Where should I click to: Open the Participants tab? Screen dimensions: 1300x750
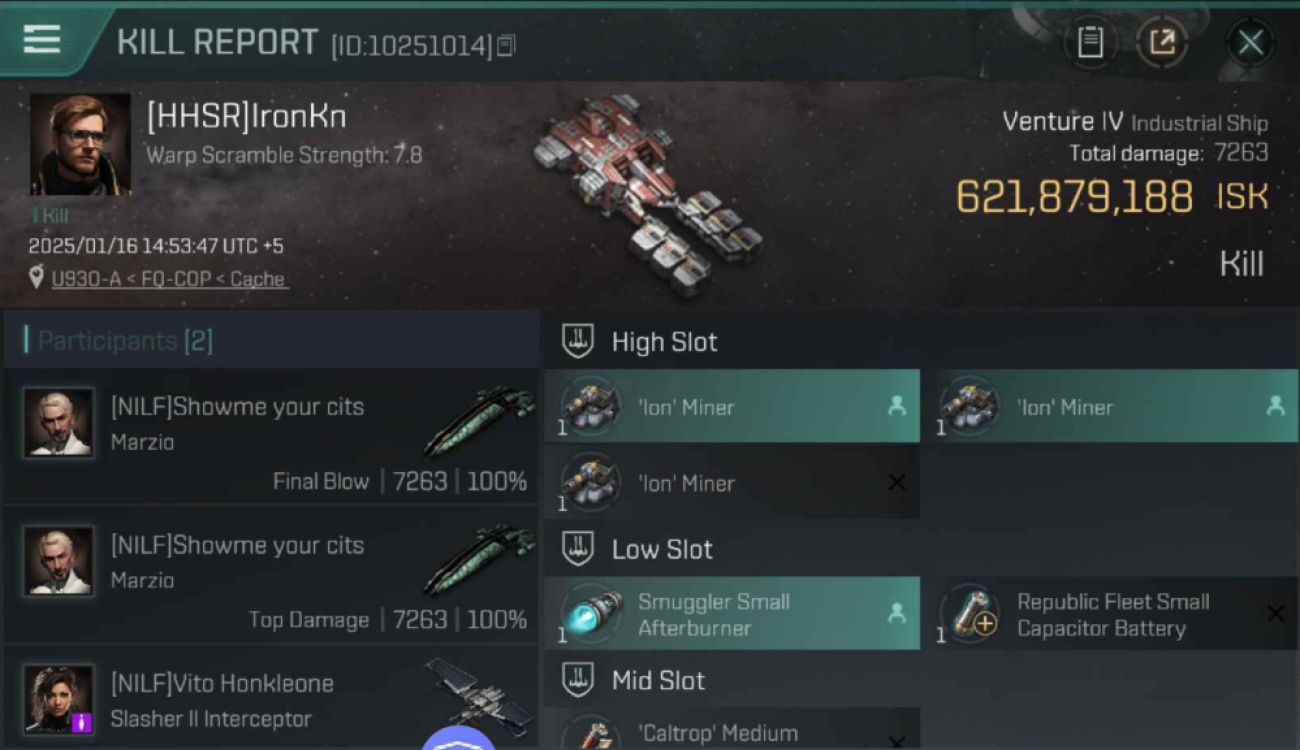coord(124,341)
